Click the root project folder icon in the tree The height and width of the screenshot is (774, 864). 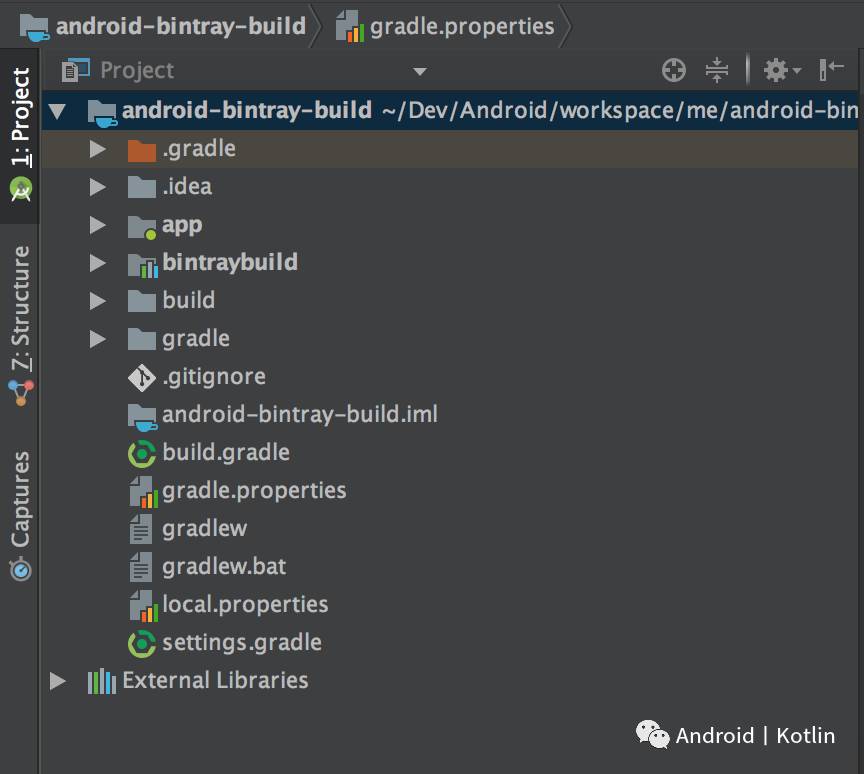[102, 113]
